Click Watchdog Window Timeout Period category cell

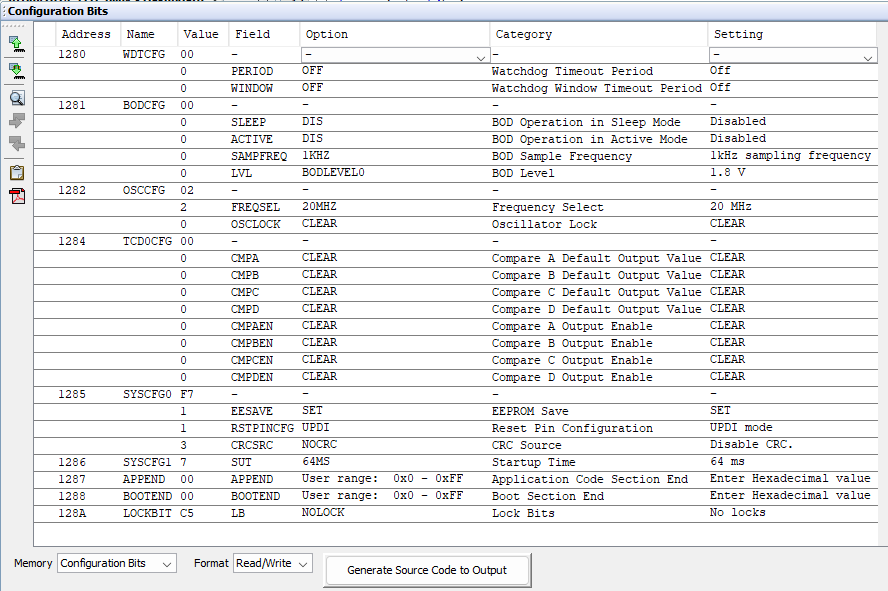pyautogui.click(x=596, y=88)
